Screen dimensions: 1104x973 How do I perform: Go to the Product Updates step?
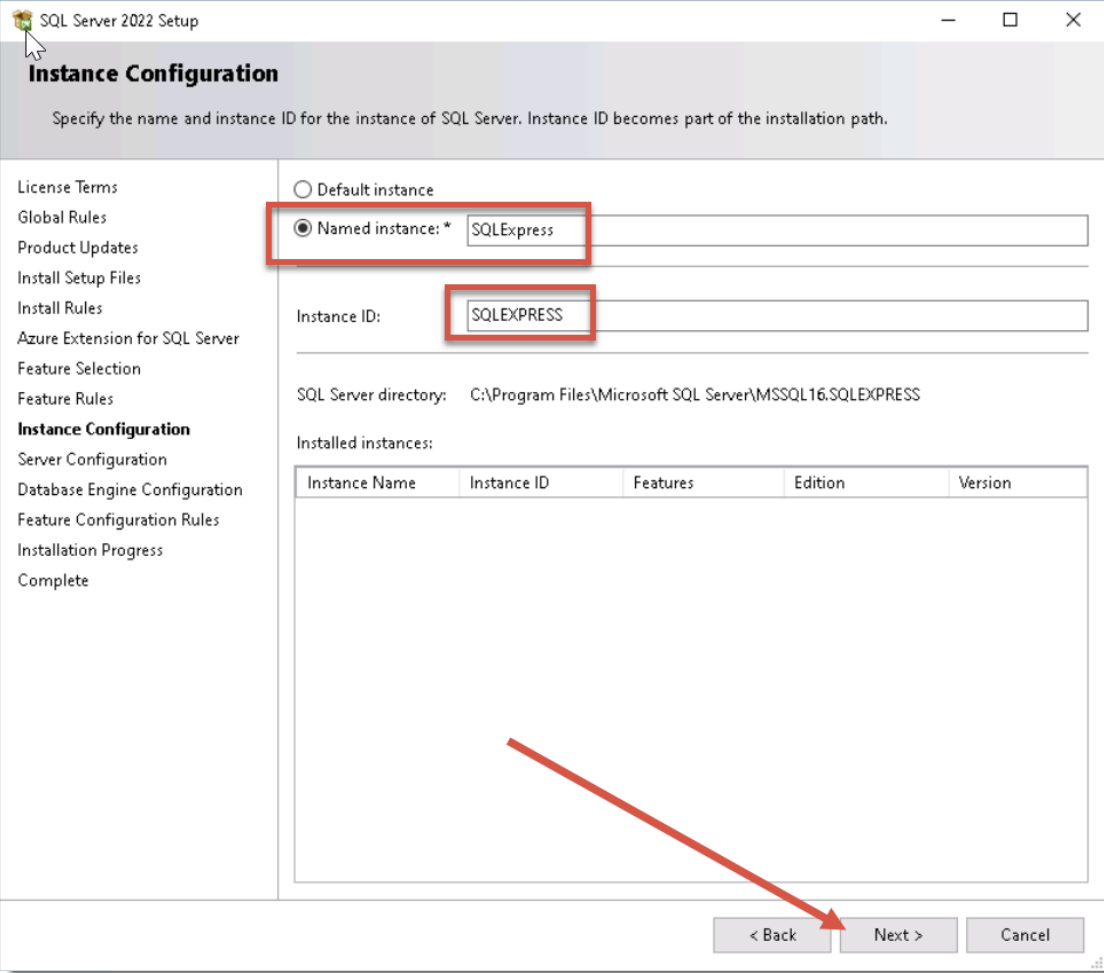77,248
